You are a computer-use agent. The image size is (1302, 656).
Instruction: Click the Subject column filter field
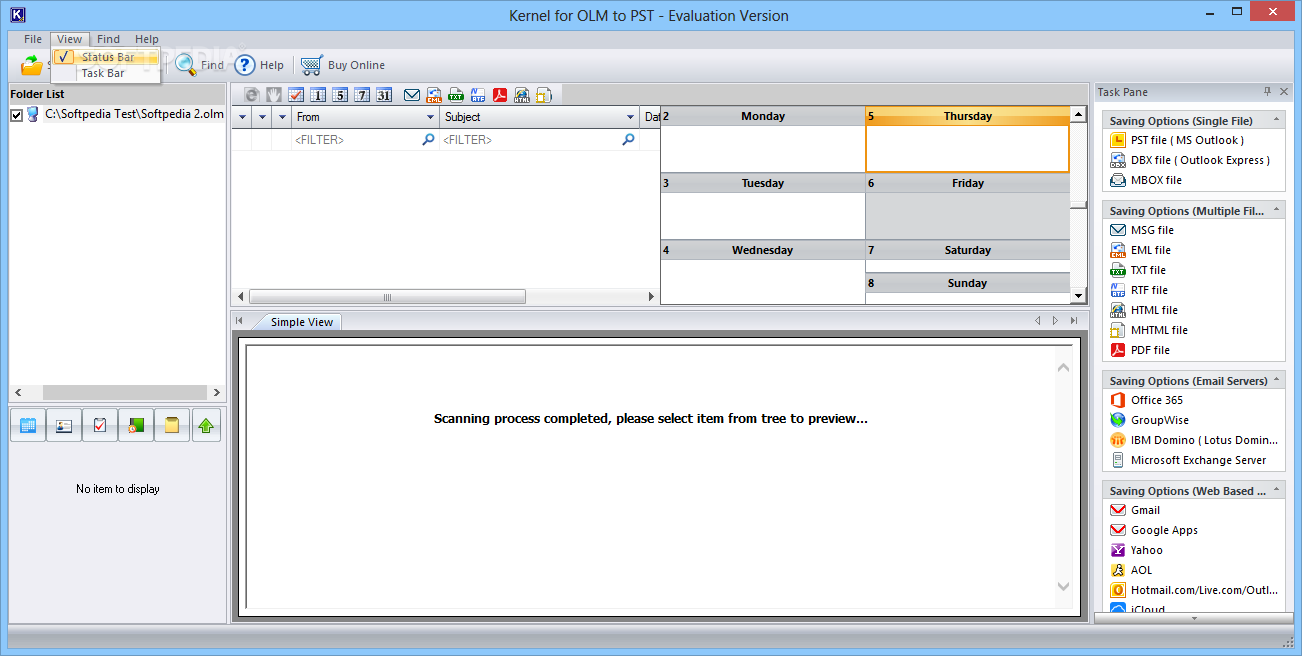[539, 140]
